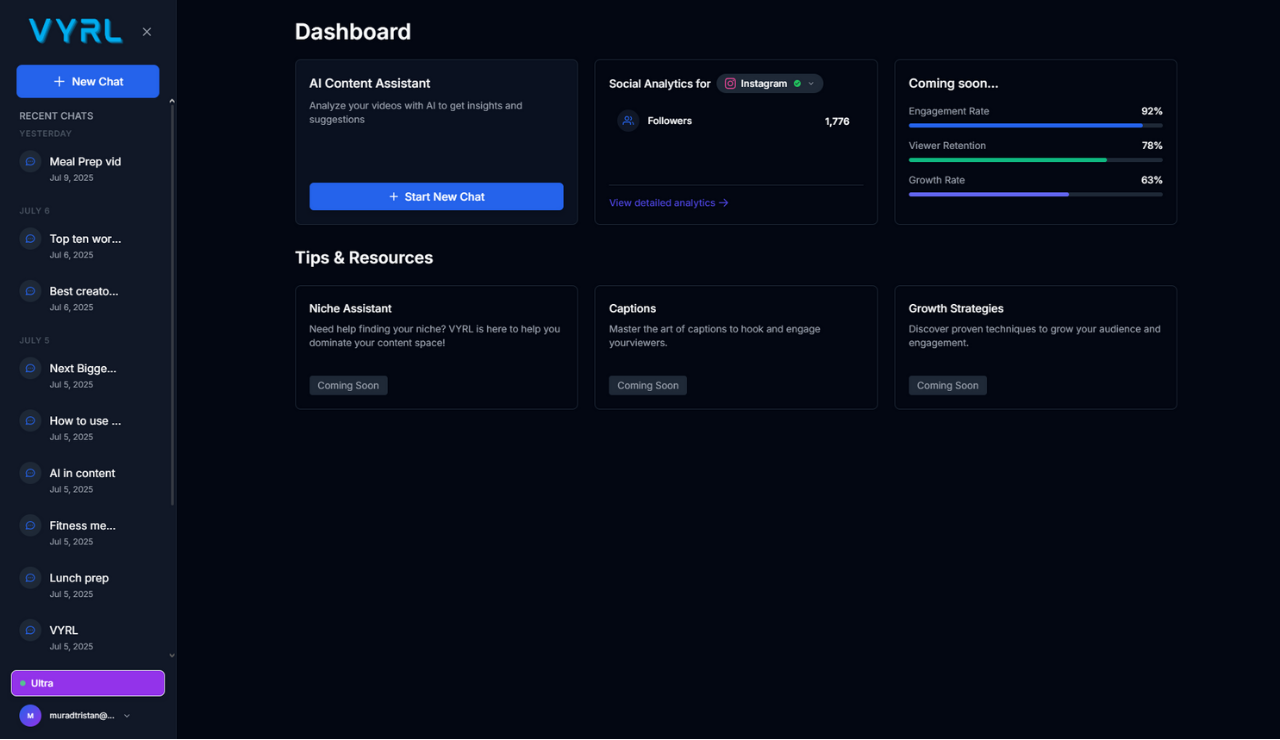
Task: Click chat icon next to Best creato...
Action: (30, 291)
